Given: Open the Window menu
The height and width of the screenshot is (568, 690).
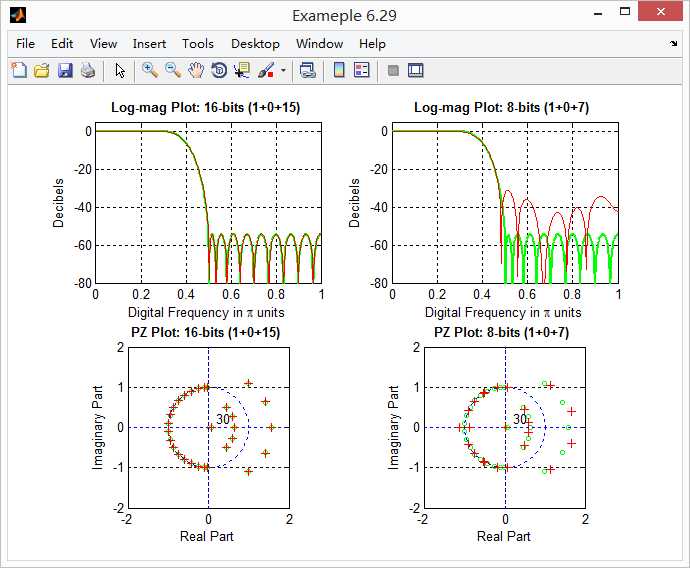Looking at the screenshot, I should (319, 44).
